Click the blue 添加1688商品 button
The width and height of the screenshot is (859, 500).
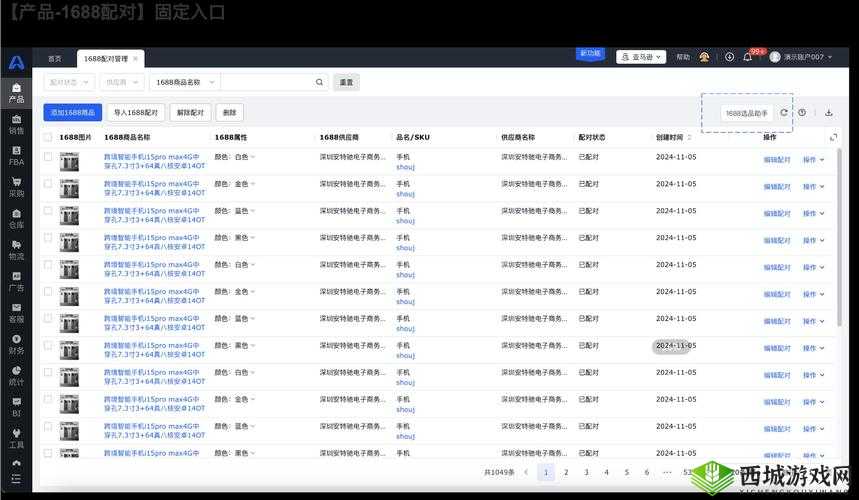coord(73,112)
